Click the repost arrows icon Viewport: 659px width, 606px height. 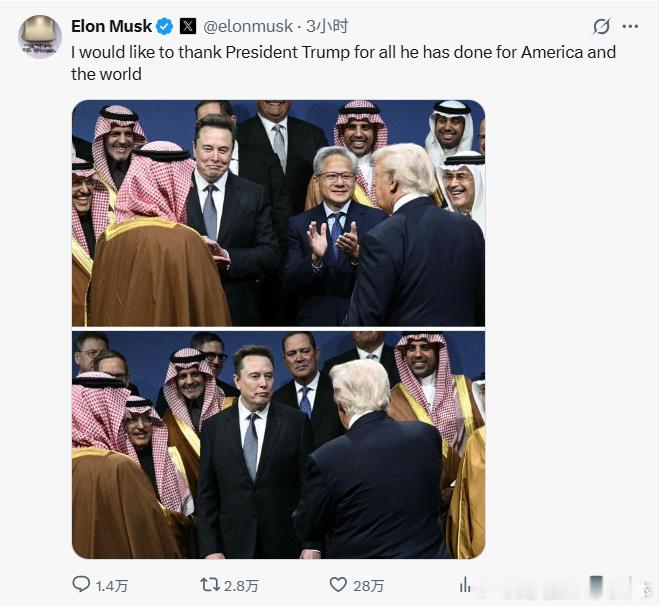pyautogui.click(x=210, y=585)
